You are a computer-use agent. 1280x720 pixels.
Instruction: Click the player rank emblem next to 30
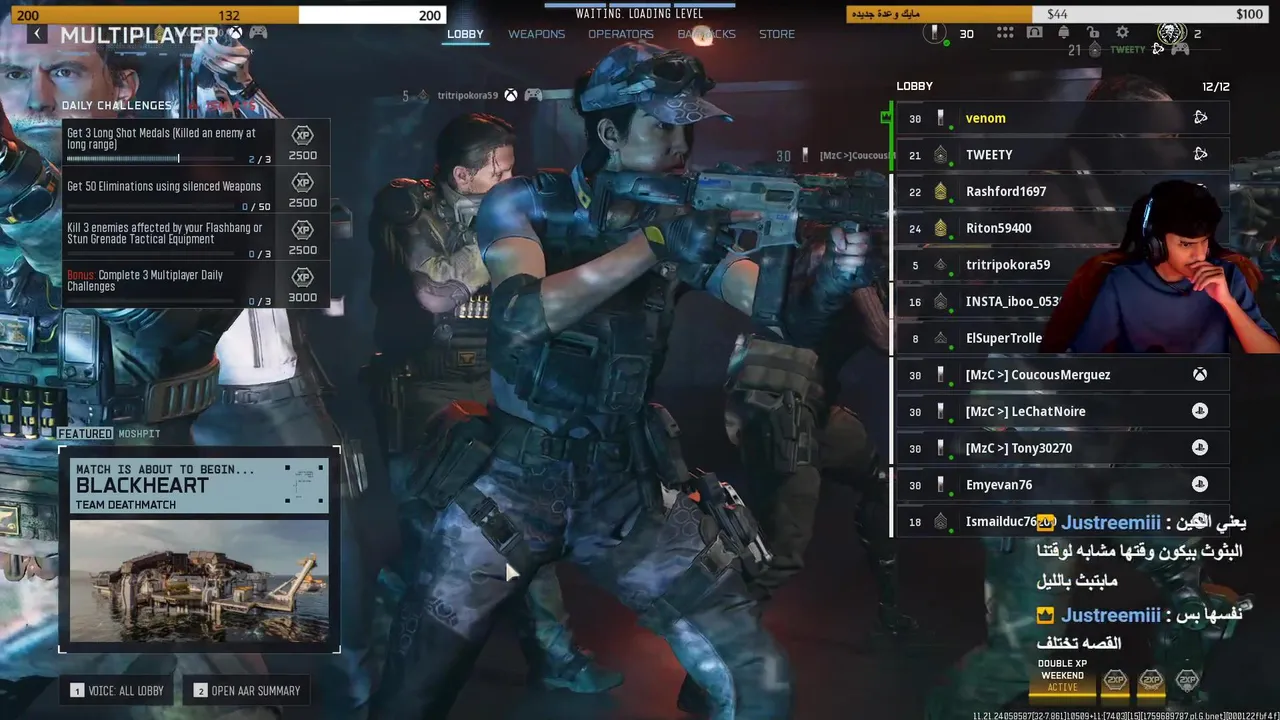937,33
